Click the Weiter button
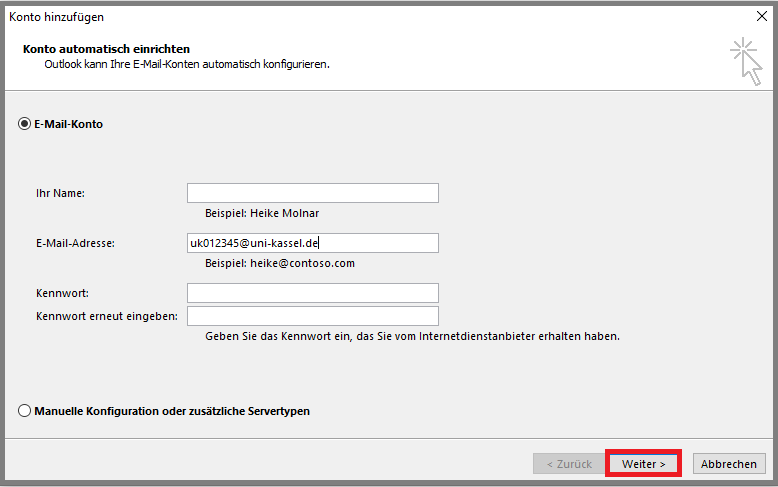This screenshot has width=778, height=487. pos(643,464)
